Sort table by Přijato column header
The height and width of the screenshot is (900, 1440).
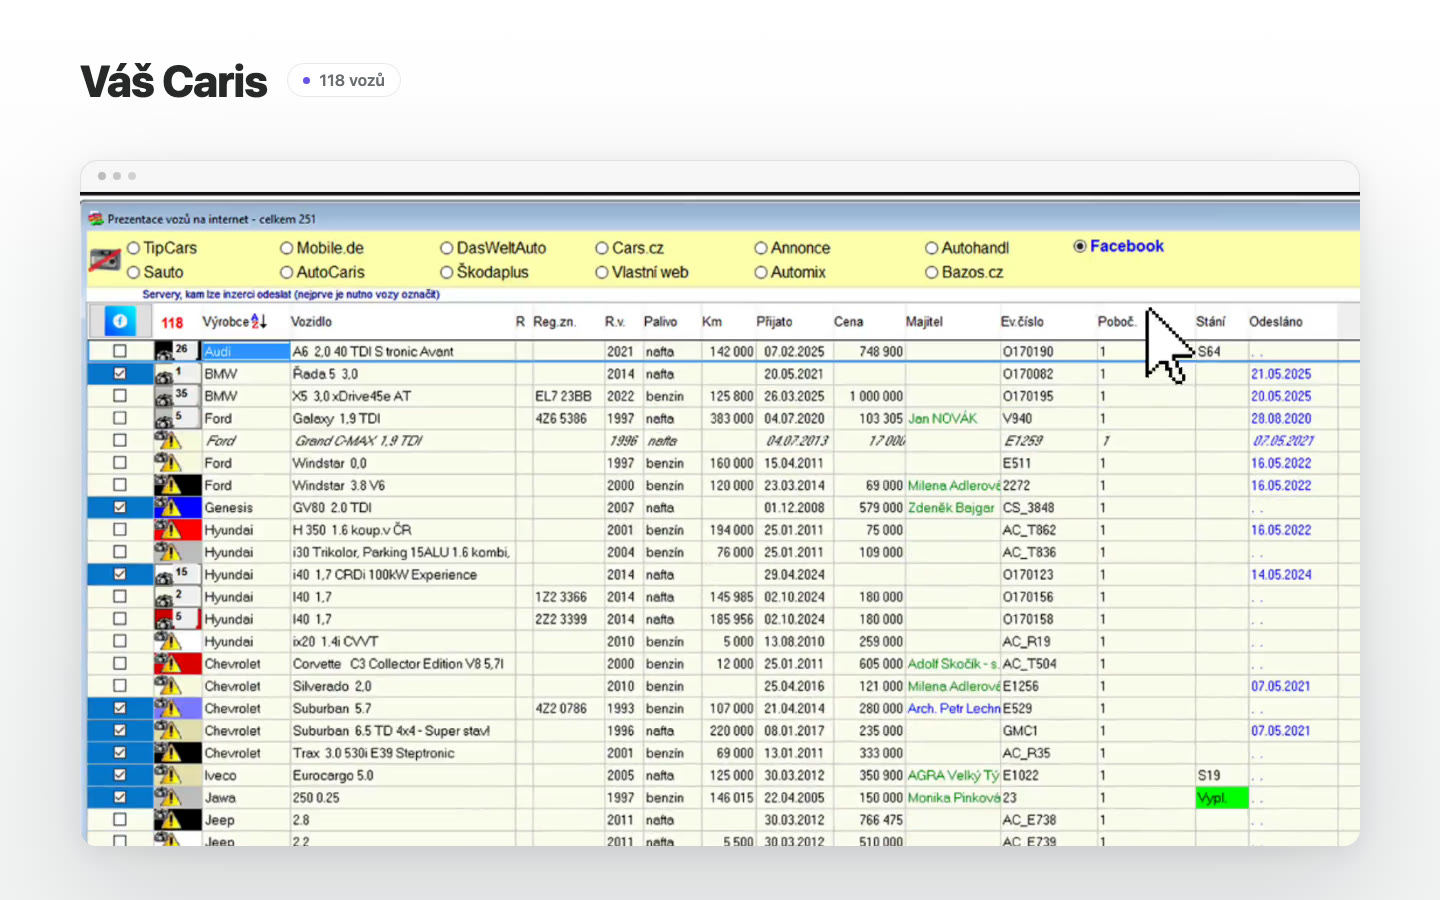[774, 321]
